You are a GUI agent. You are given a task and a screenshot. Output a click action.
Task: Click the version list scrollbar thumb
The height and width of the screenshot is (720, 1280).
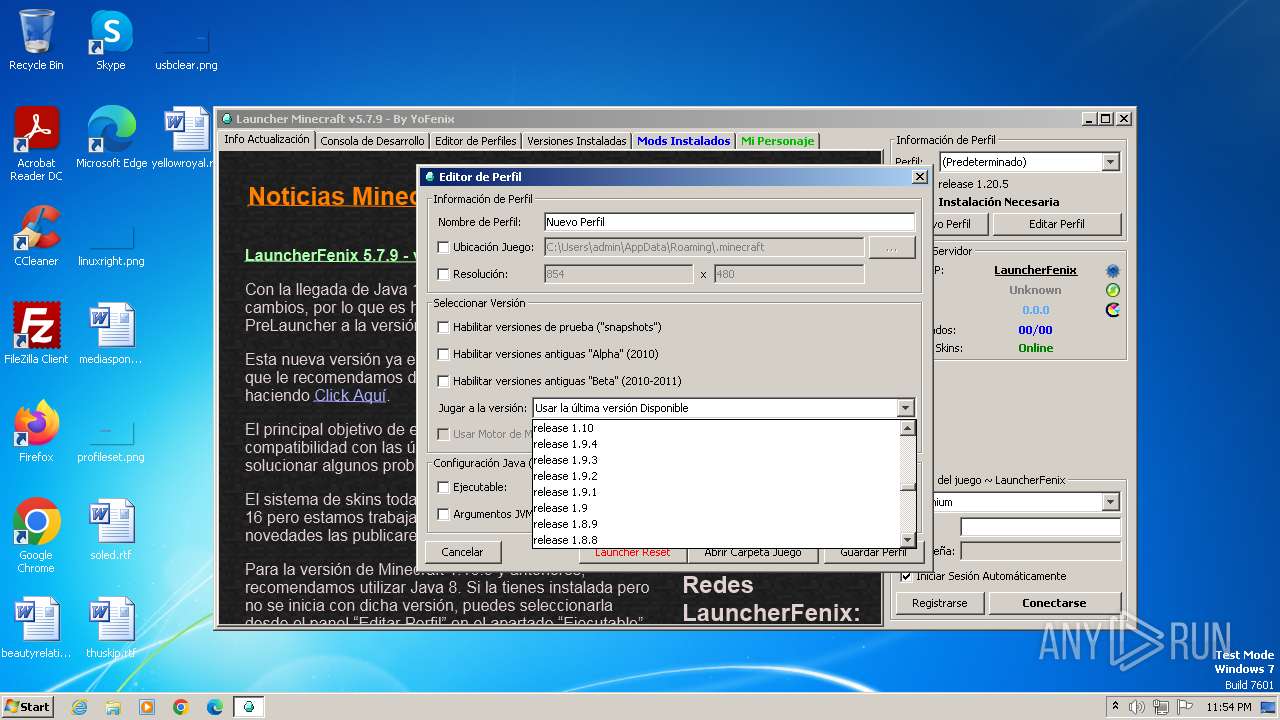click(x=908, y=488)
